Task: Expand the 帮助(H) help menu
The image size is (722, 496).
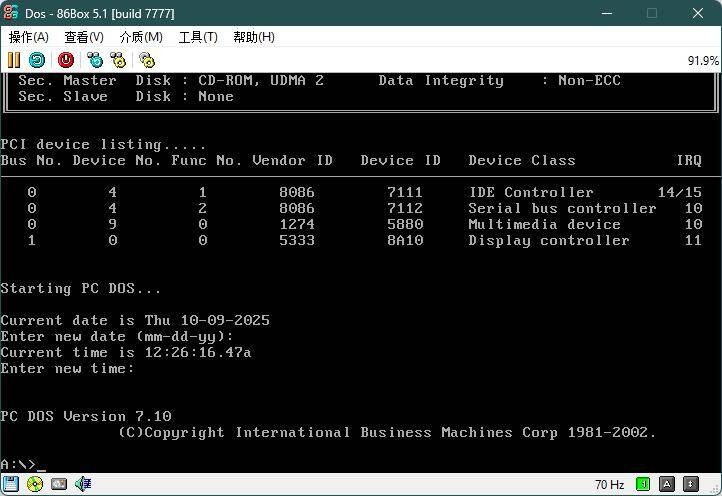Action: click(x=254, y=37)
